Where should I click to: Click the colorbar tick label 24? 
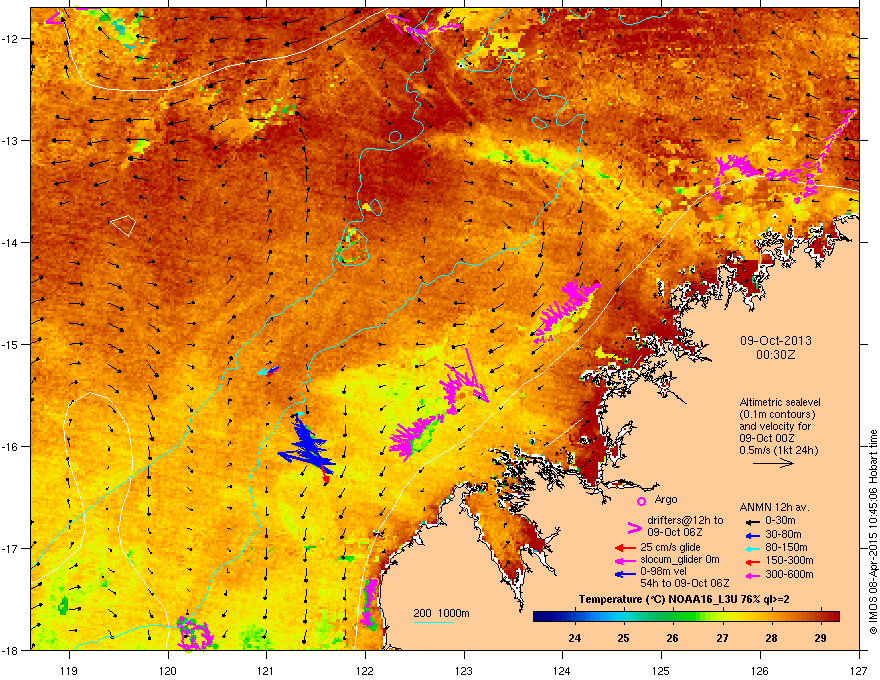coord(574,637)
